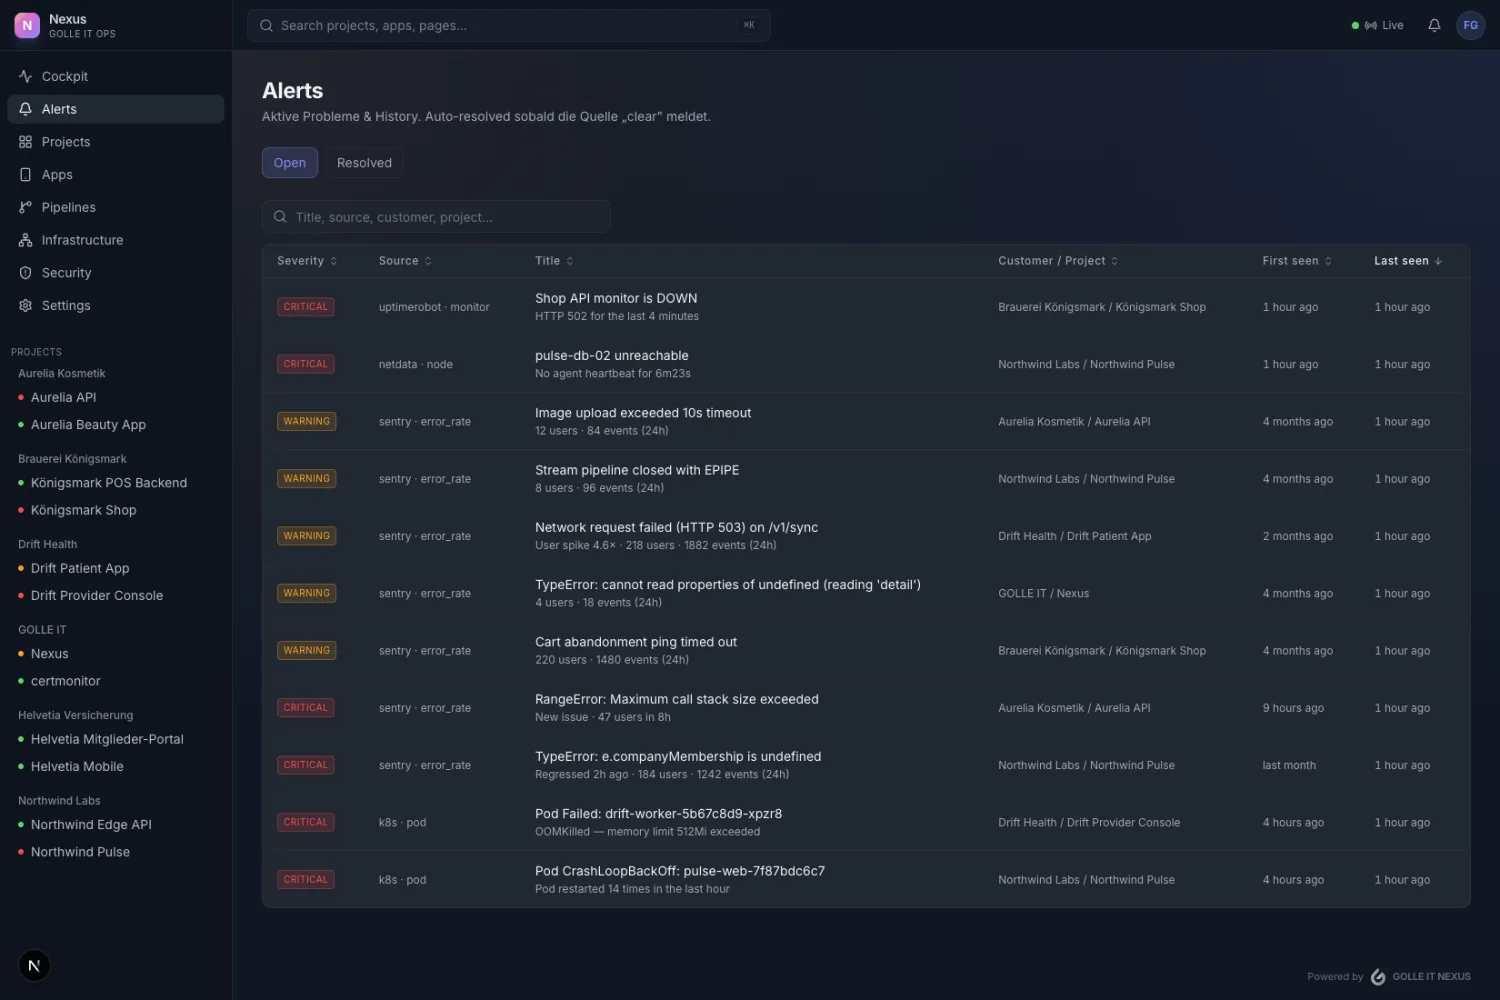Open RangeError Maximum call stack alert
This screenshot has width=1500, height=1000.
coord(866,708)
